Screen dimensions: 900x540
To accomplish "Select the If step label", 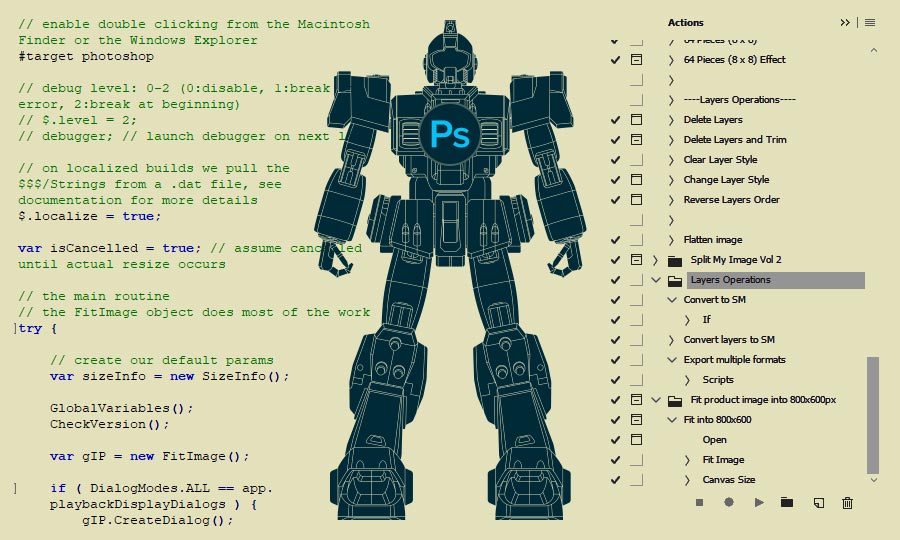I will coord(707,319).
